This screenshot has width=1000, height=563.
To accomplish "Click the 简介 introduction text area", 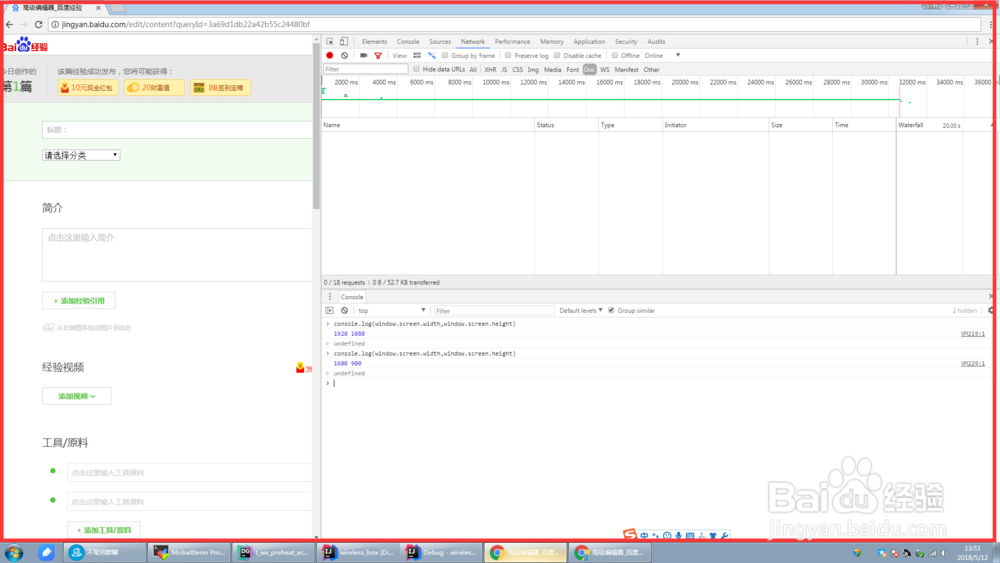I will tap(177, 254).
